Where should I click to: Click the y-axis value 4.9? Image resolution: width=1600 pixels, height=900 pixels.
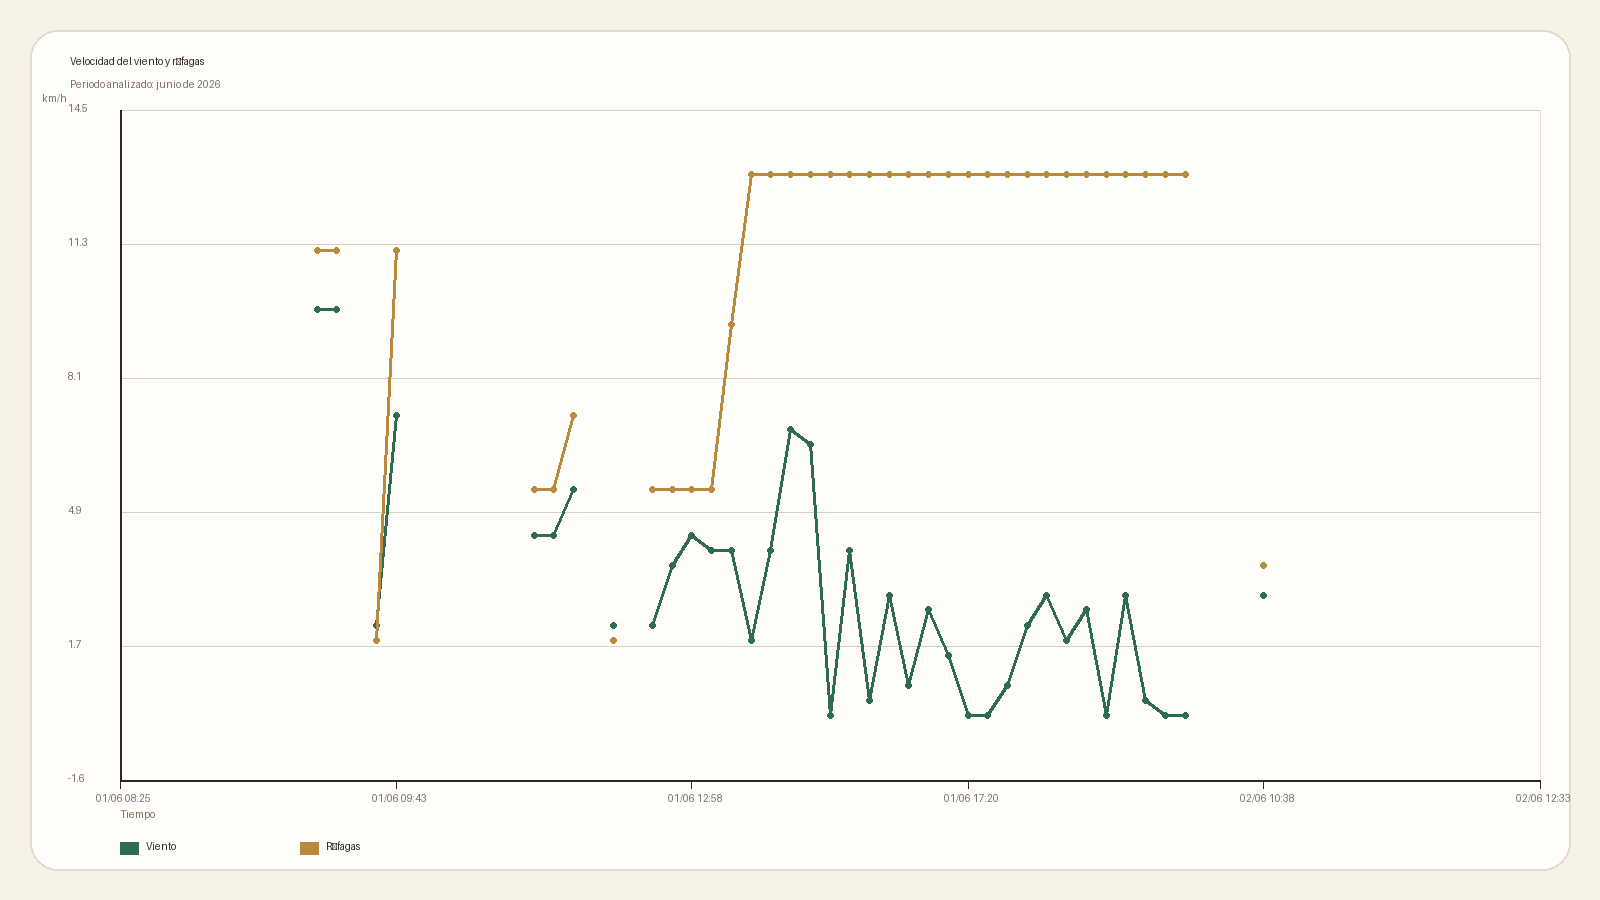coord(75,511)
